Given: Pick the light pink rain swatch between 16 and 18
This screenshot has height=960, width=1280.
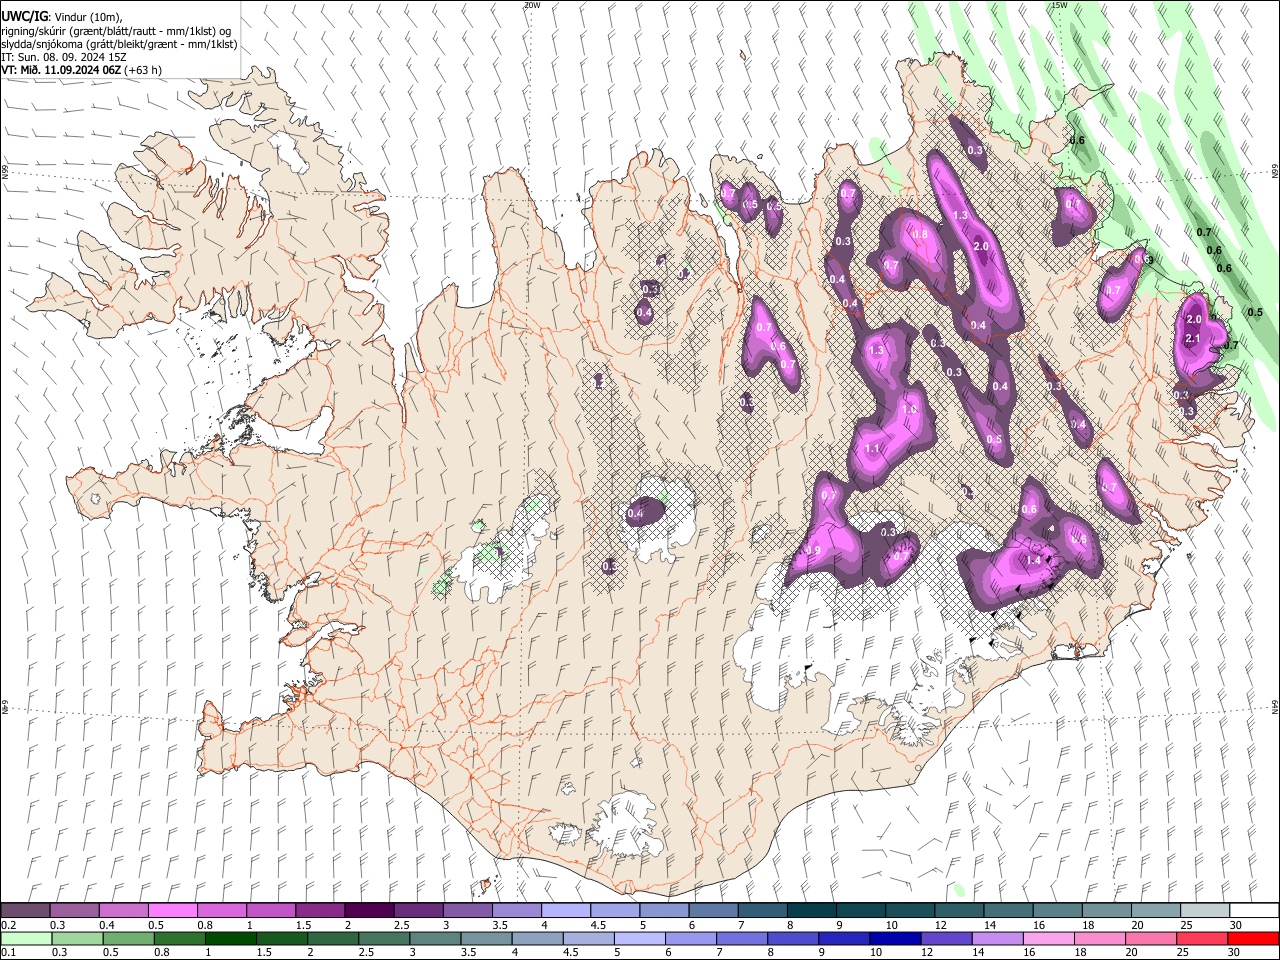Looking at the screenshot, I should point(1048,938).
